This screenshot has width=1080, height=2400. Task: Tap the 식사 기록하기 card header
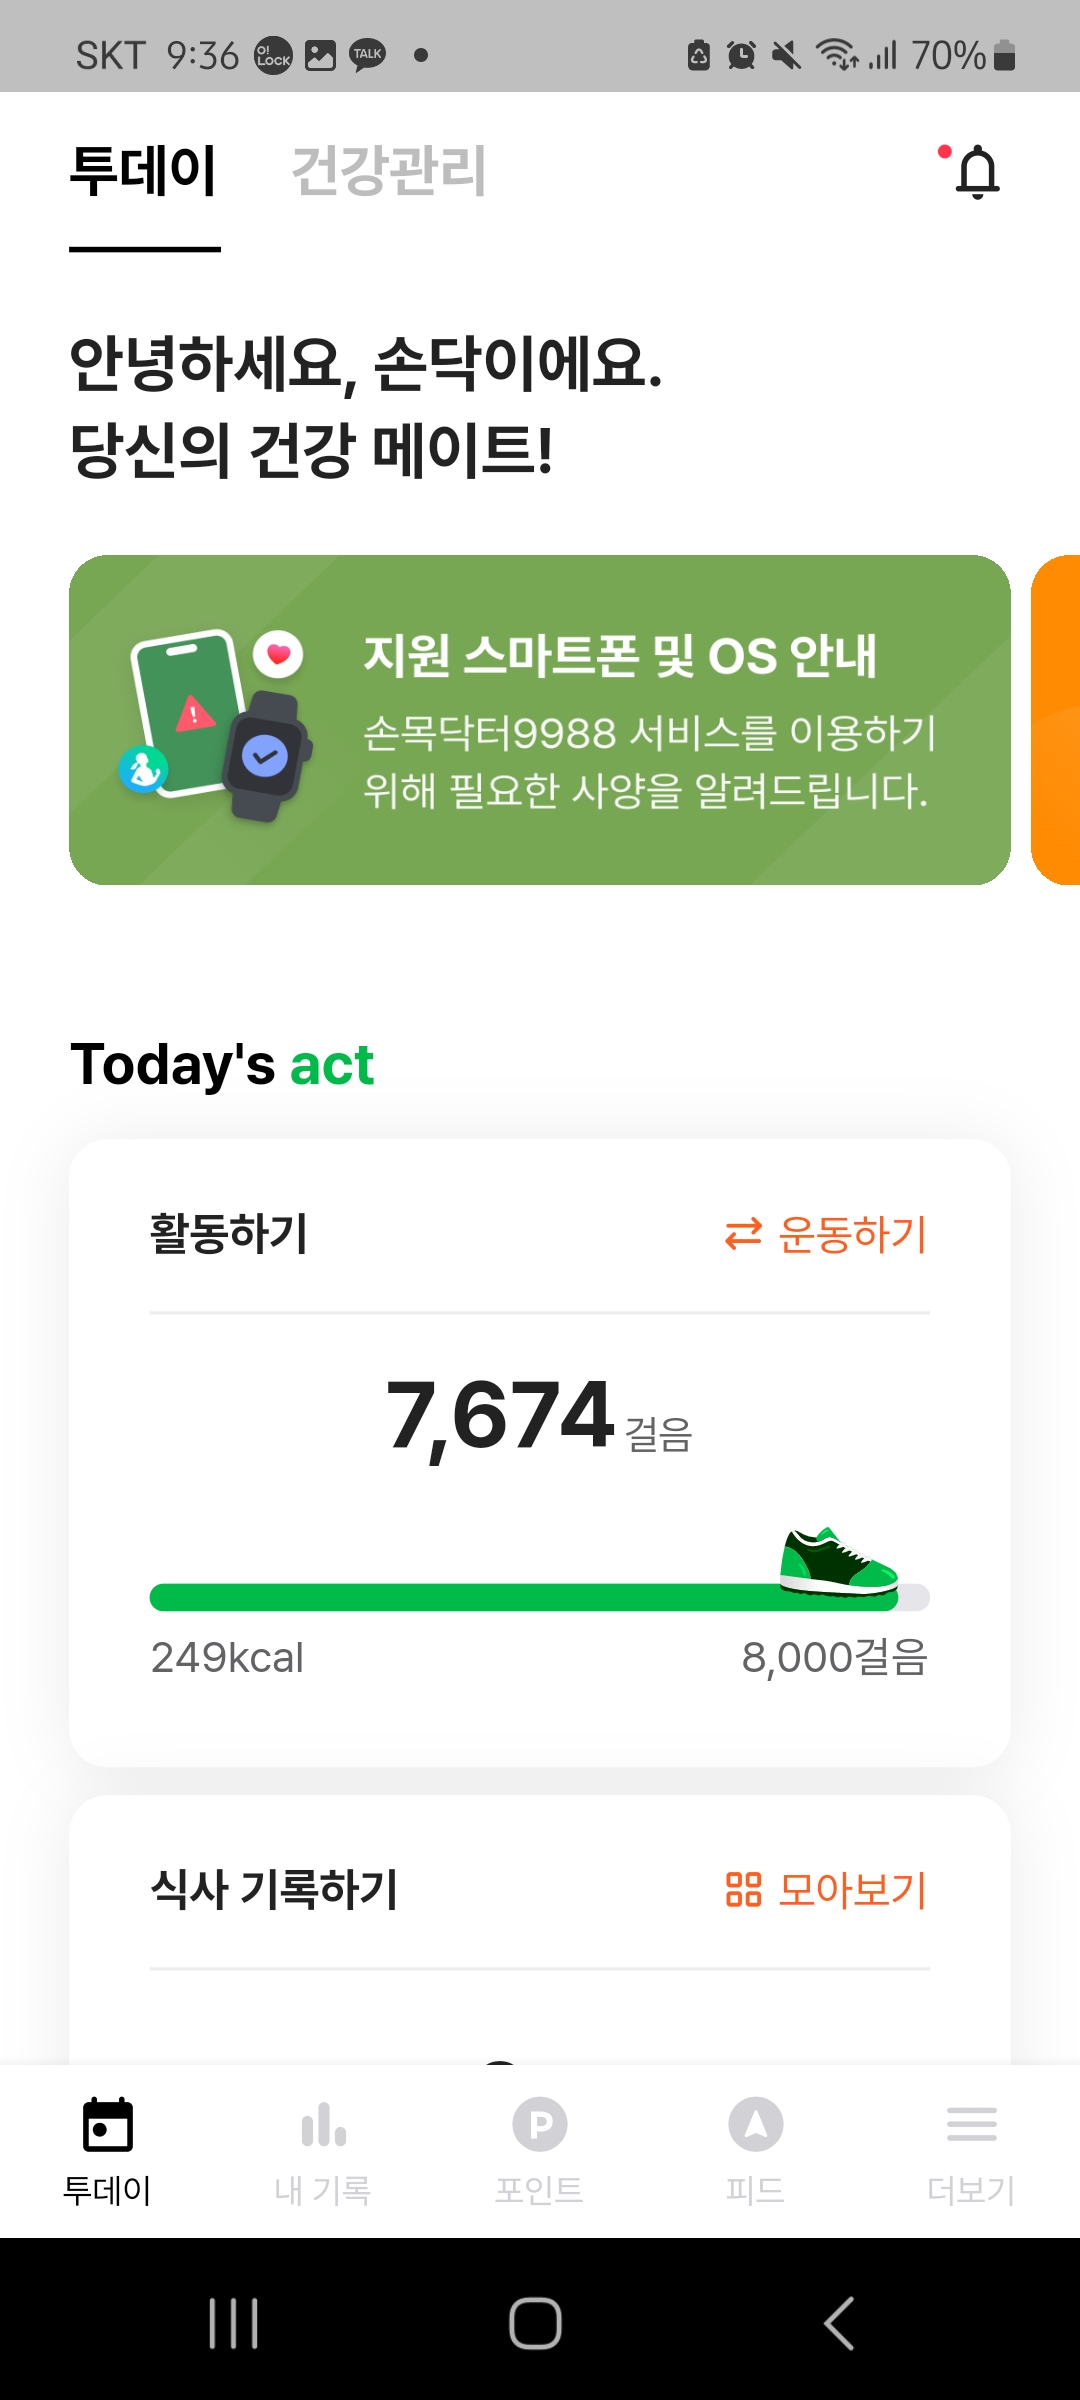coord(274,1890)
